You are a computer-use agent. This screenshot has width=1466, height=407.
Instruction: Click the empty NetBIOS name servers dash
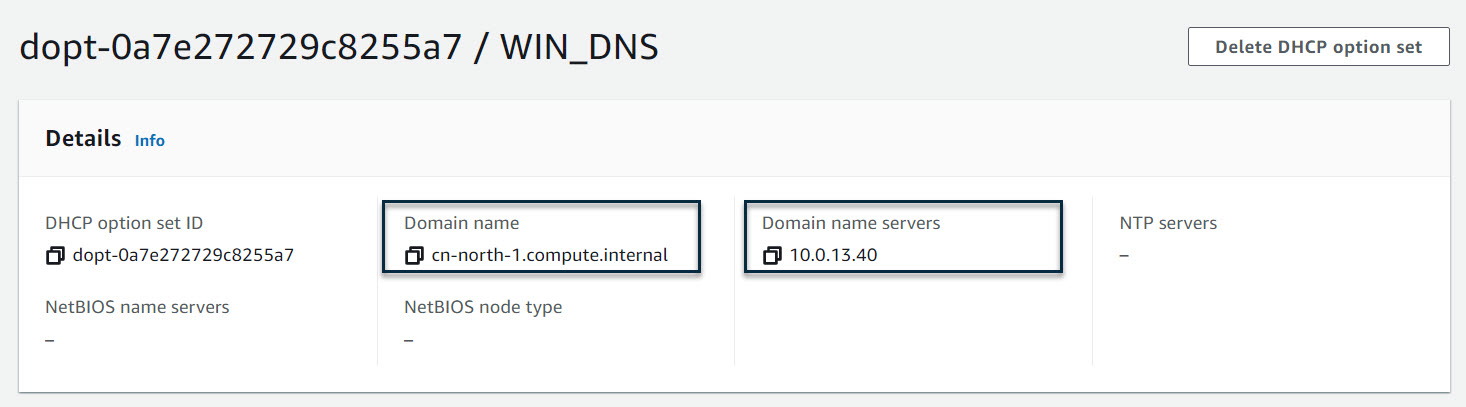pos(50,340)
